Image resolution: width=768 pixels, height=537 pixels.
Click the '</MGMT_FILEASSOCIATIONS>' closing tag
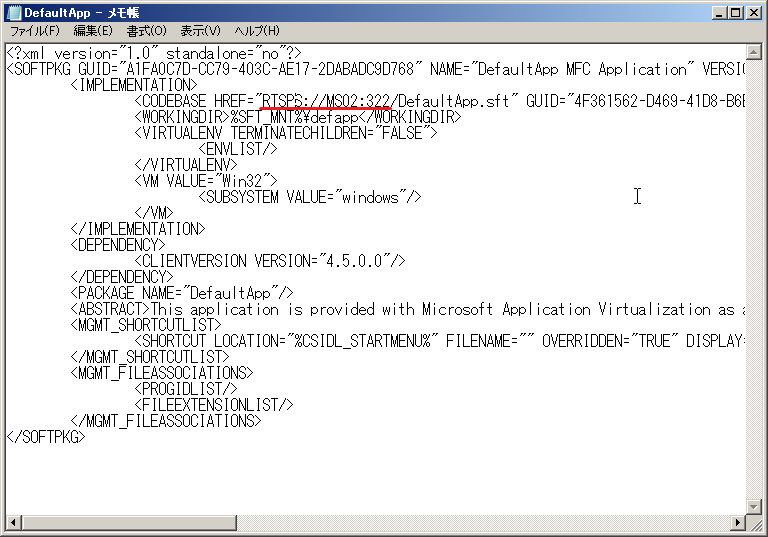pos(166,421)
